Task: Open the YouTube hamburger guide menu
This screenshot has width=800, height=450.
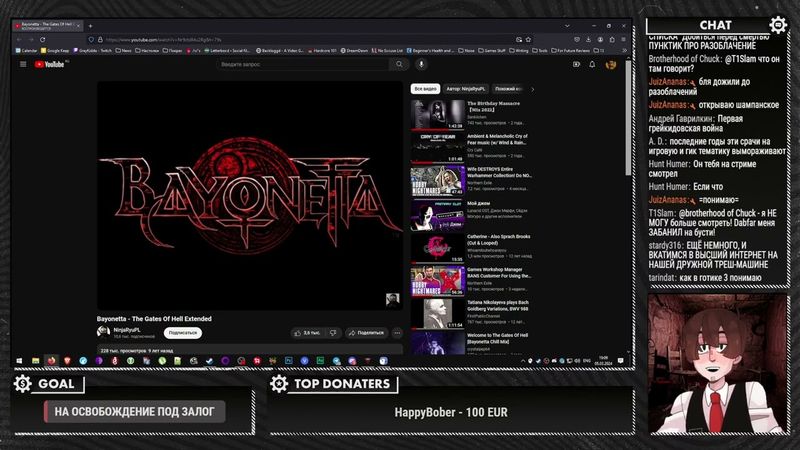Action: (23, 64)
